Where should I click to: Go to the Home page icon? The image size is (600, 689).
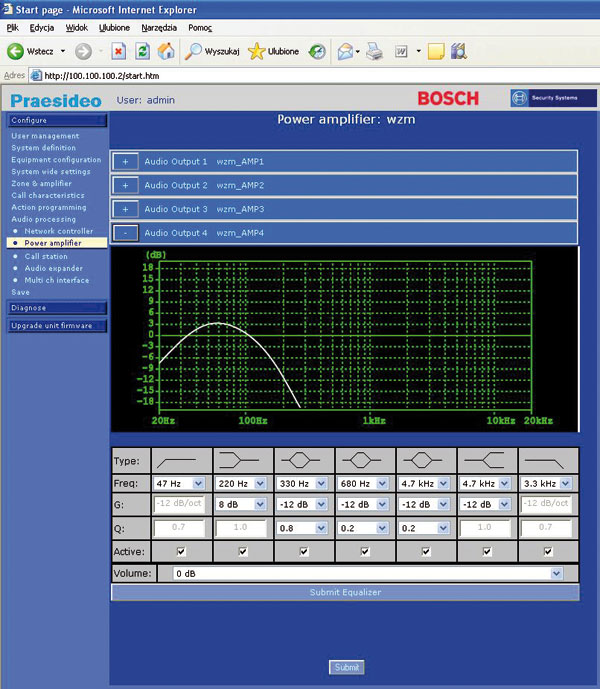(x=166, y=51)
